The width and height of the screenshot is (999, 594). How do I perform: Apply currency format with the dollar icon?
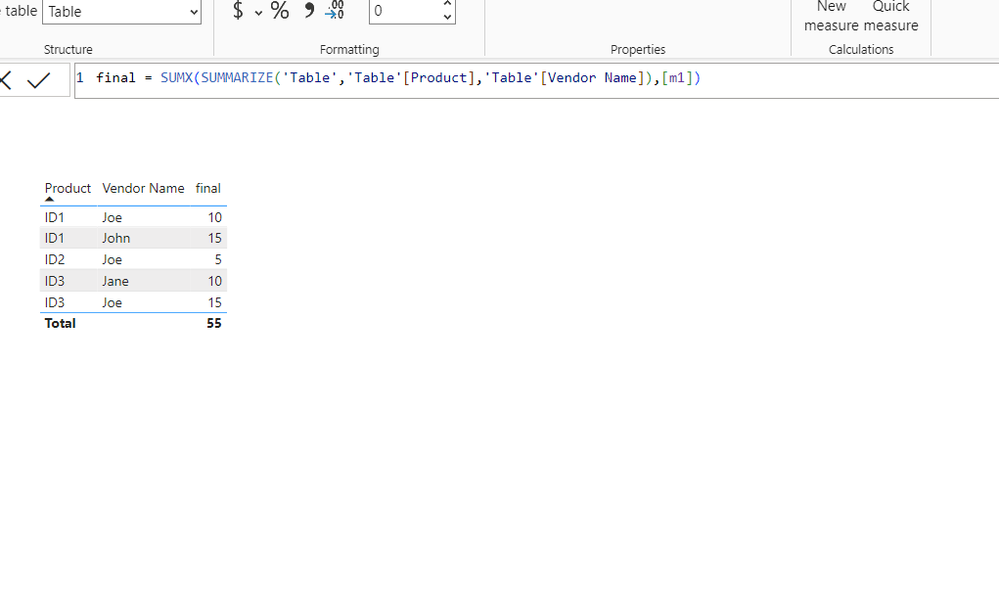(238, 10)
